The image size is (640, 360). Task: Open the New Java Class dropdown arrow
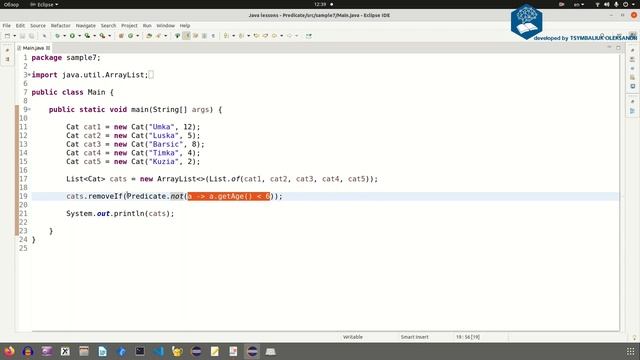138,36
